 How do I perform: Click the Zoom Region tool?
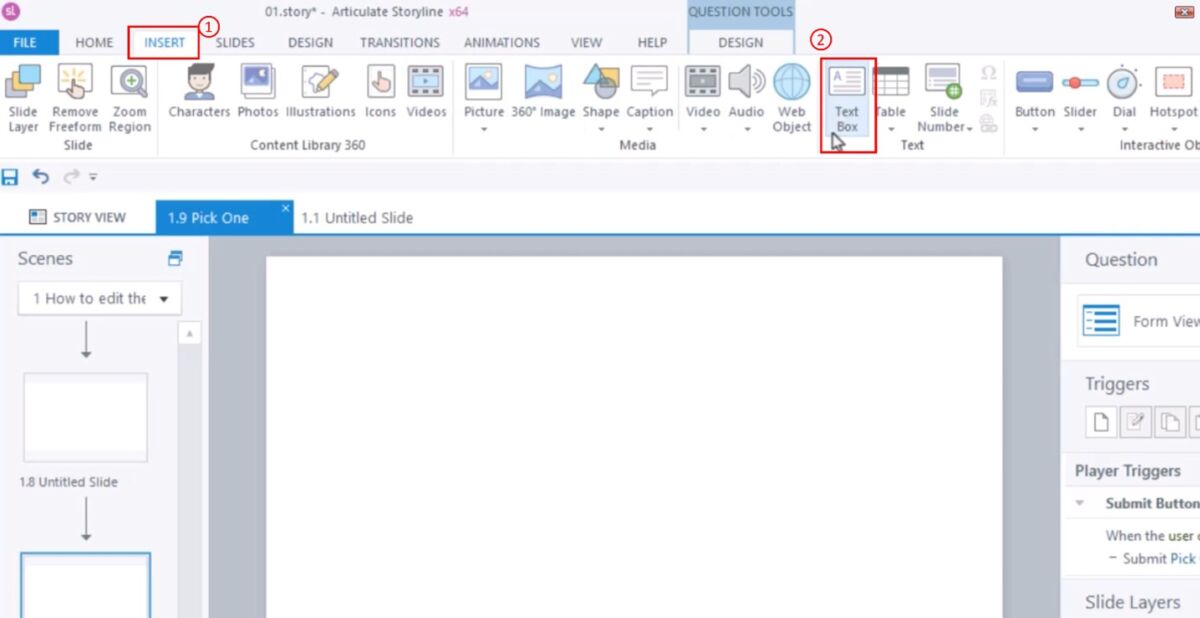pos(130,97)
